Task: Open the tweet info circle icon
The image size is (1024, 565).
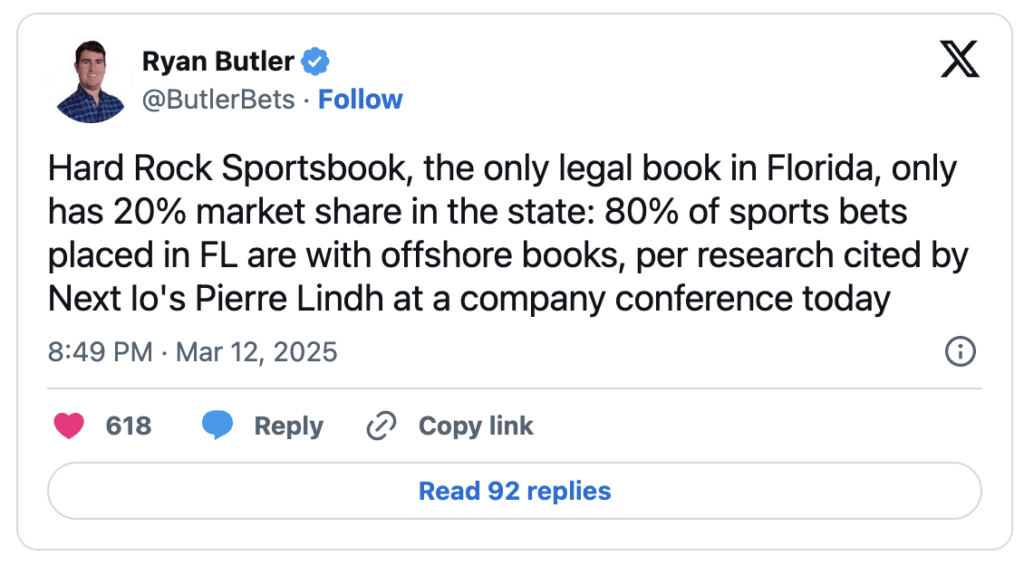Action: pyautogui.click(x=960, y=352)
